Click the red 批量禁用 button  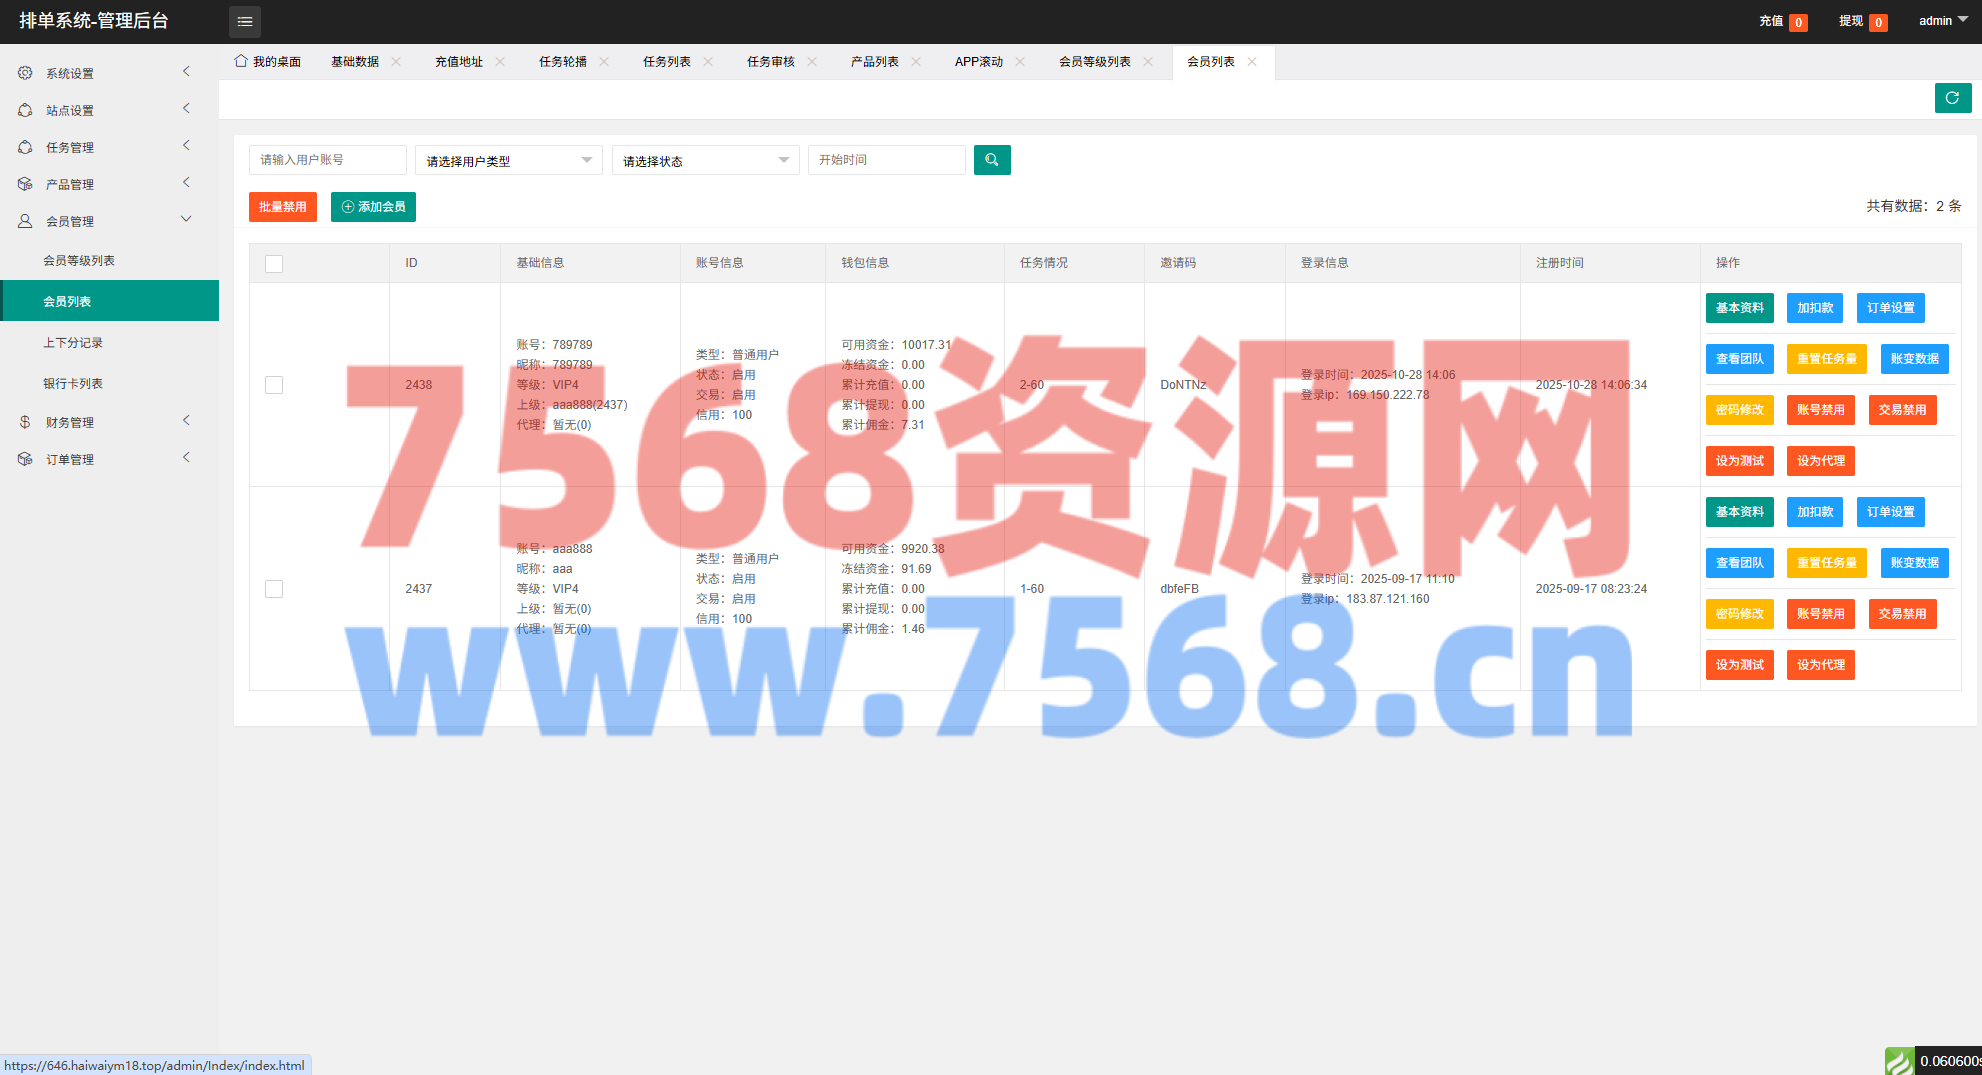[283, 207]
